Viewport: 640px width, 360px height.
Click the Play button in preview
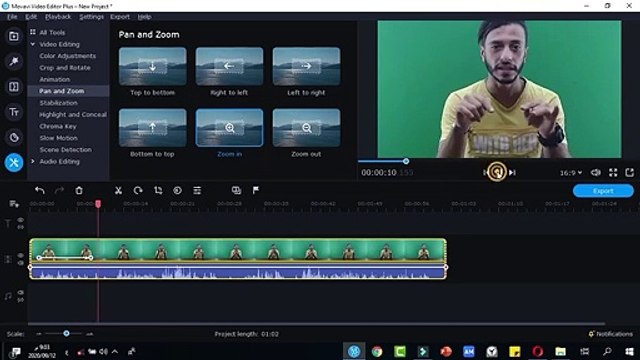pos(497,172)
